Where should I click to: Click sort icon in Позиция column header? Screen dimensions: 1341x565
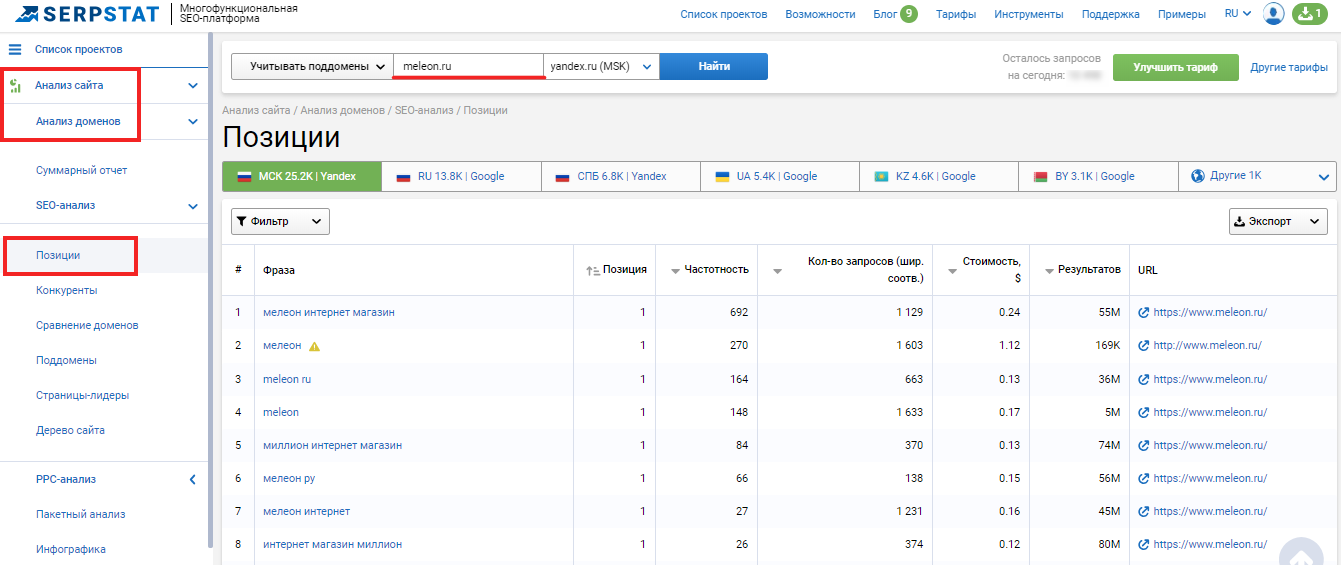[593, 270]
